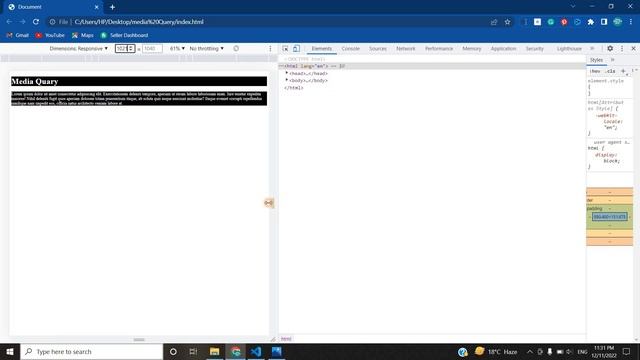The height and width of the screenshot is (360, 640).
Task: Open the Chrome profile avatar
Action: click(x=618, y=22)
